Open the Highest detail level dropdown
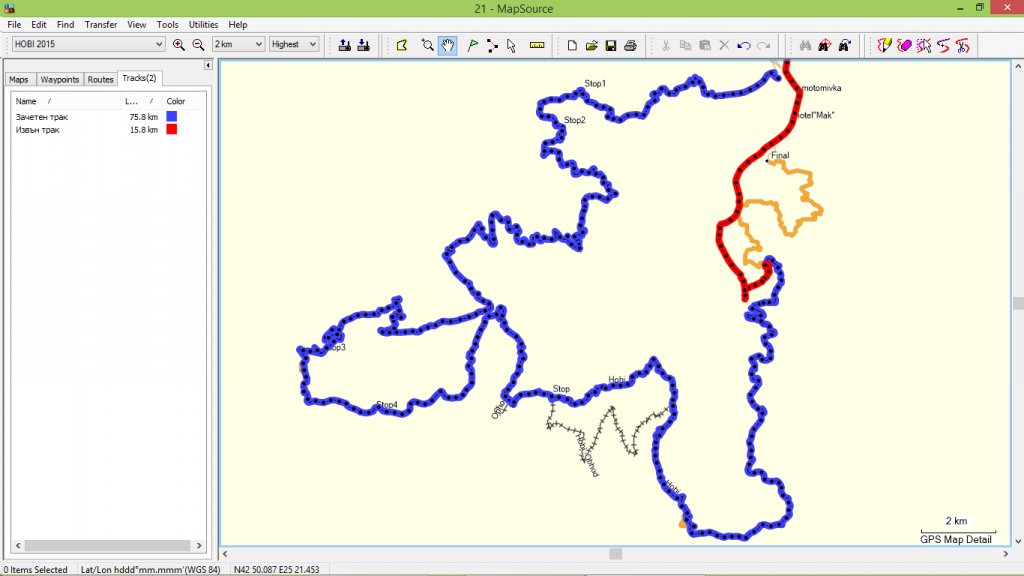Screen dimensions: 1024x576 (294, 44)
